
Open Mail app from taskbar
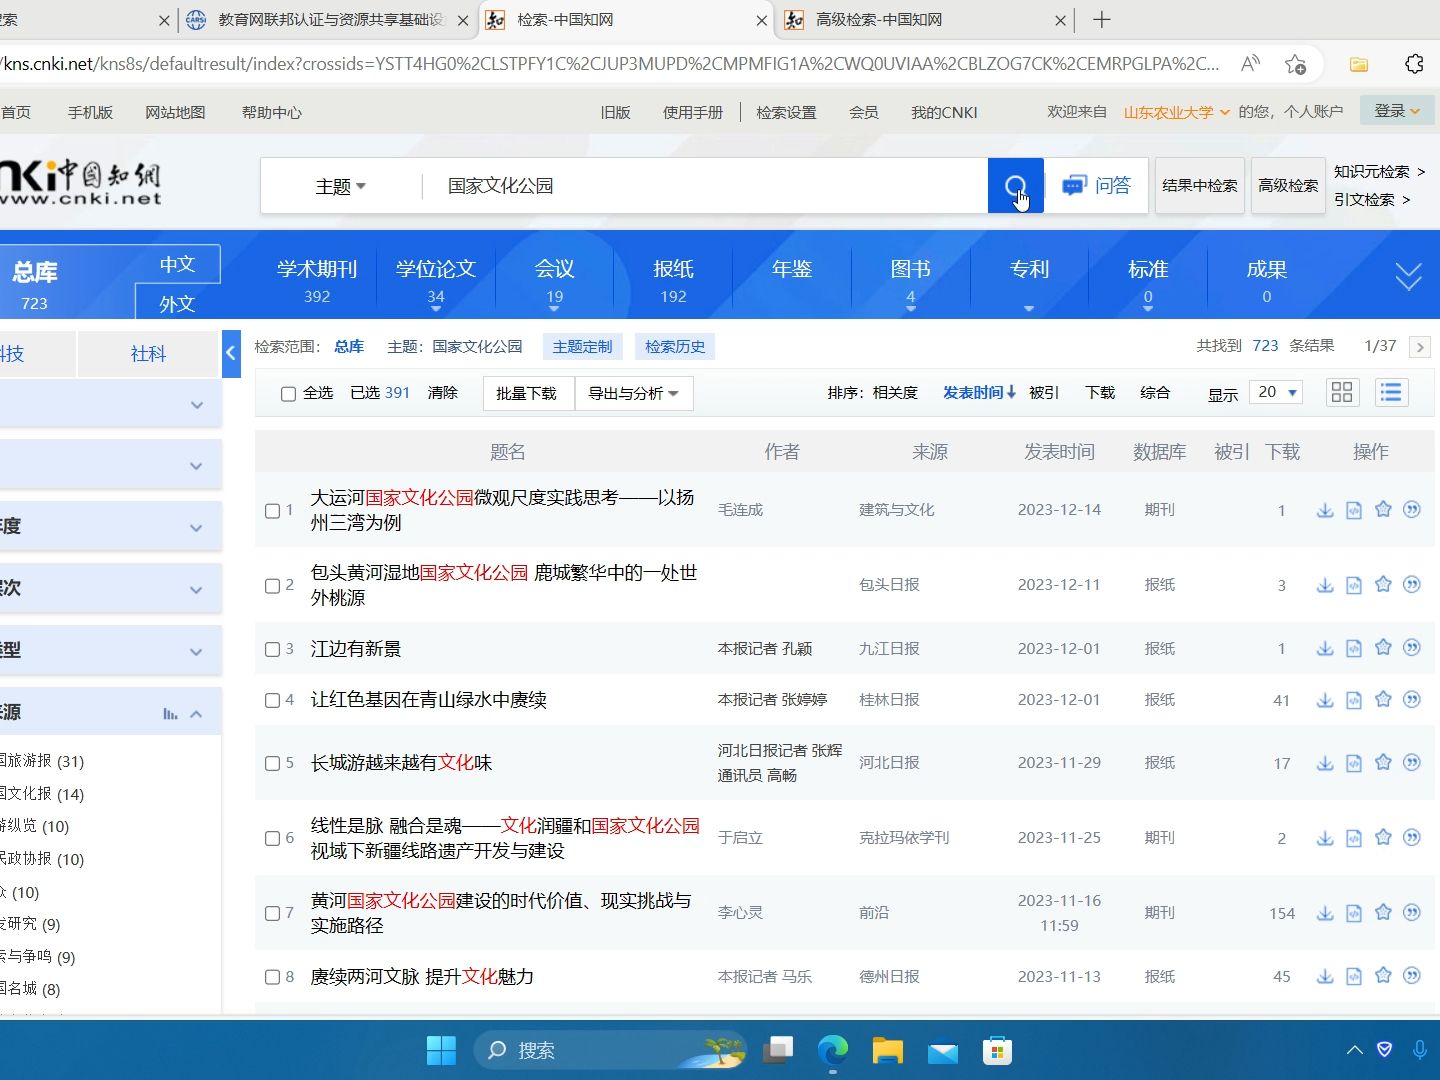coord(942,1051)
